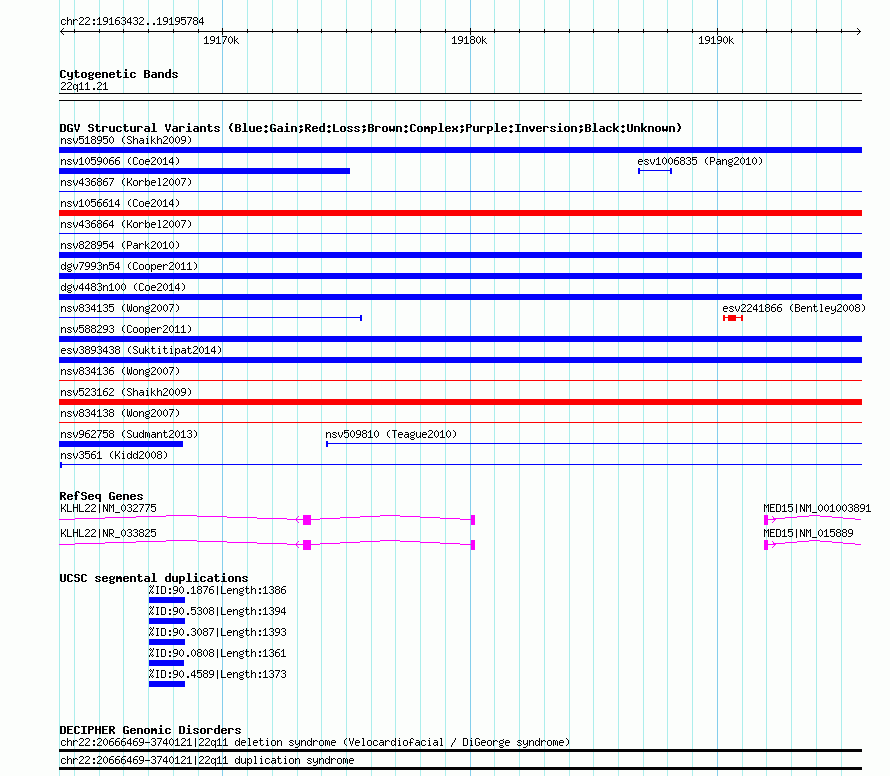
Task: Open MED15|NM_001003891 gene label
Action: click(x=817, y=509)
